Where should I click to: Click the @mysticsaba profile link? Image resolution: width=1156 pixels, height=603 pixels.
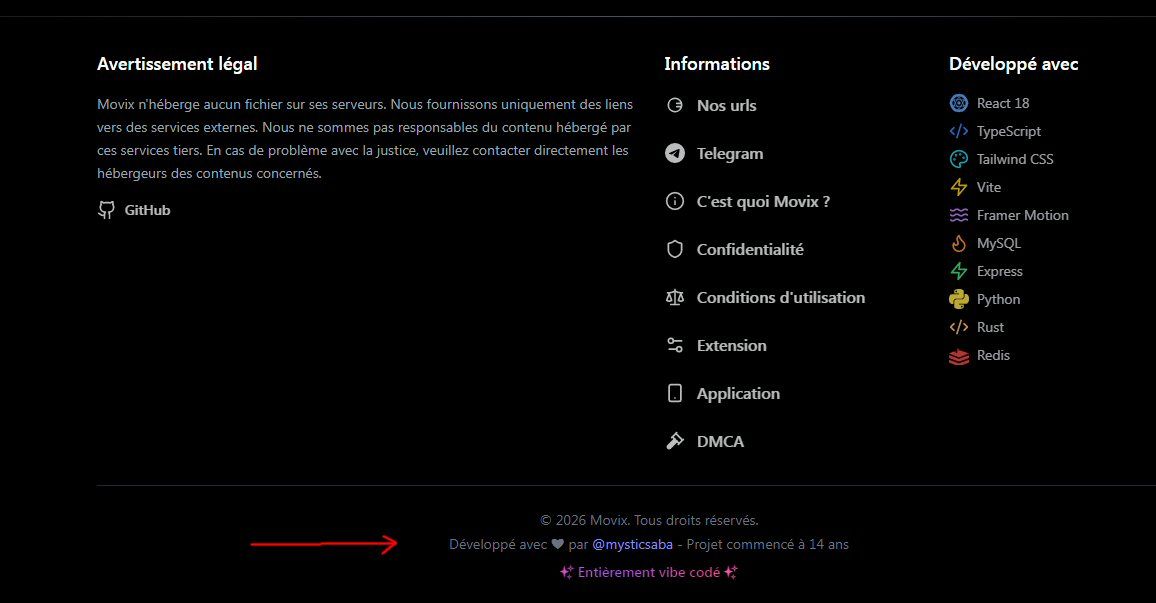pyautogui.click(x=632, y=544)
